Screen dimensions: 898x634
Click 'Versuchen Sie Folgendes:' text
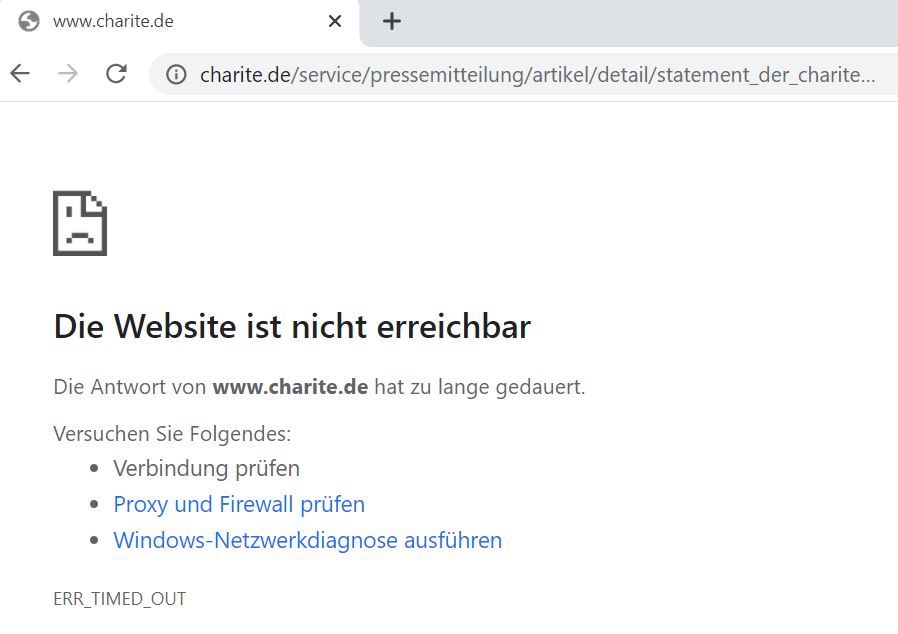click(172, 434)
